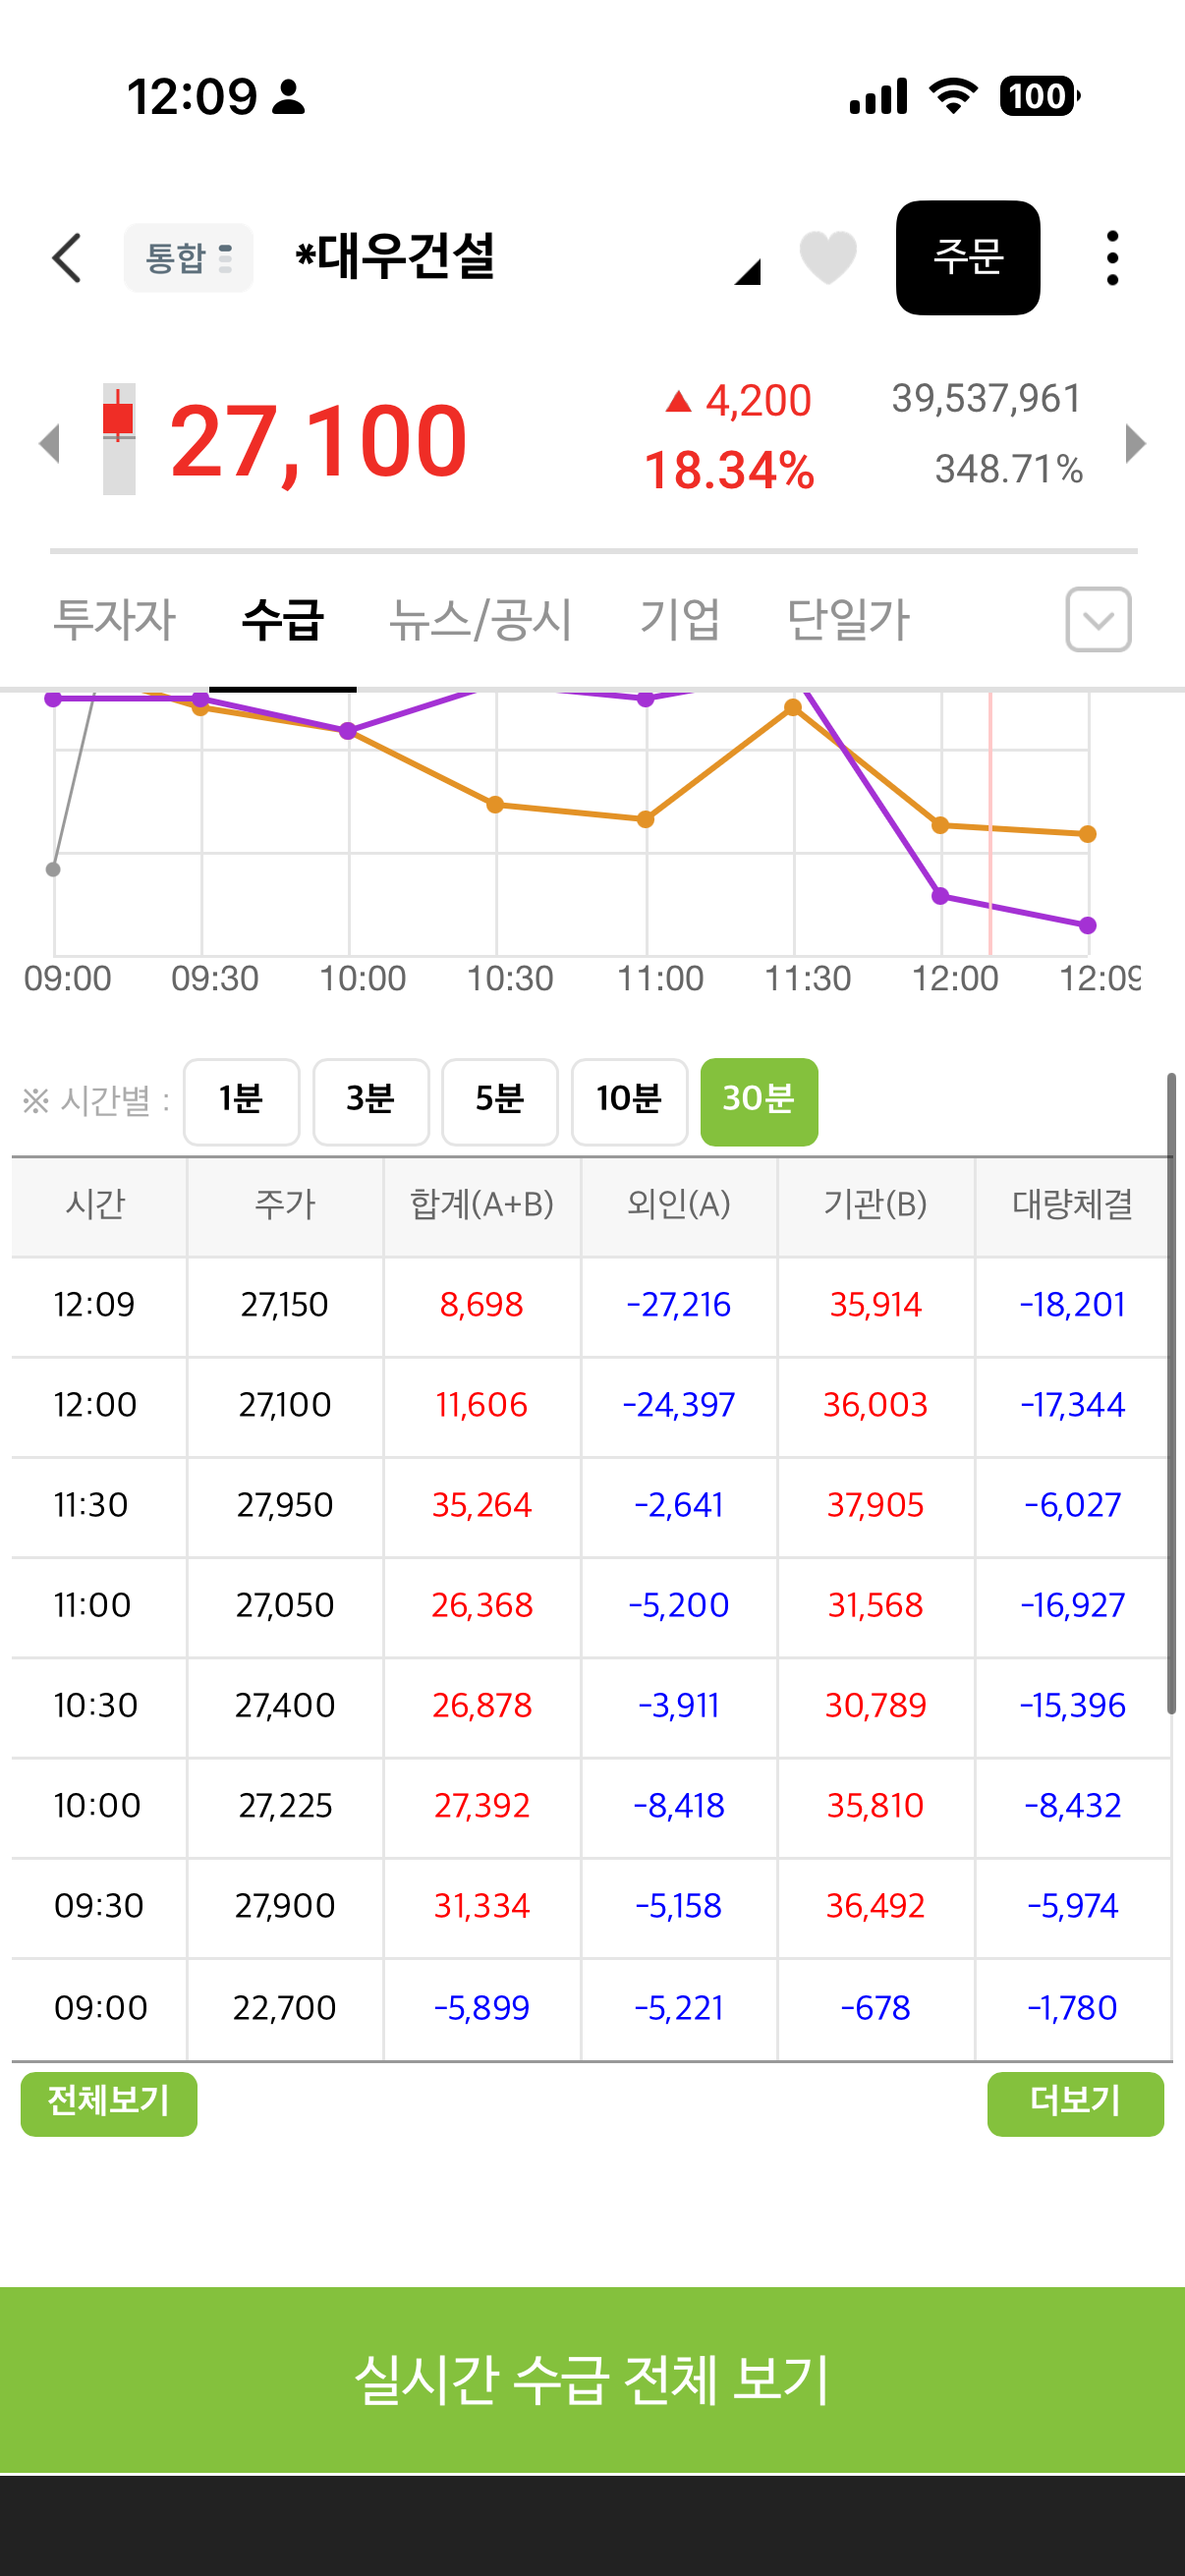Select the 5분 time interval

[500, 1101]
